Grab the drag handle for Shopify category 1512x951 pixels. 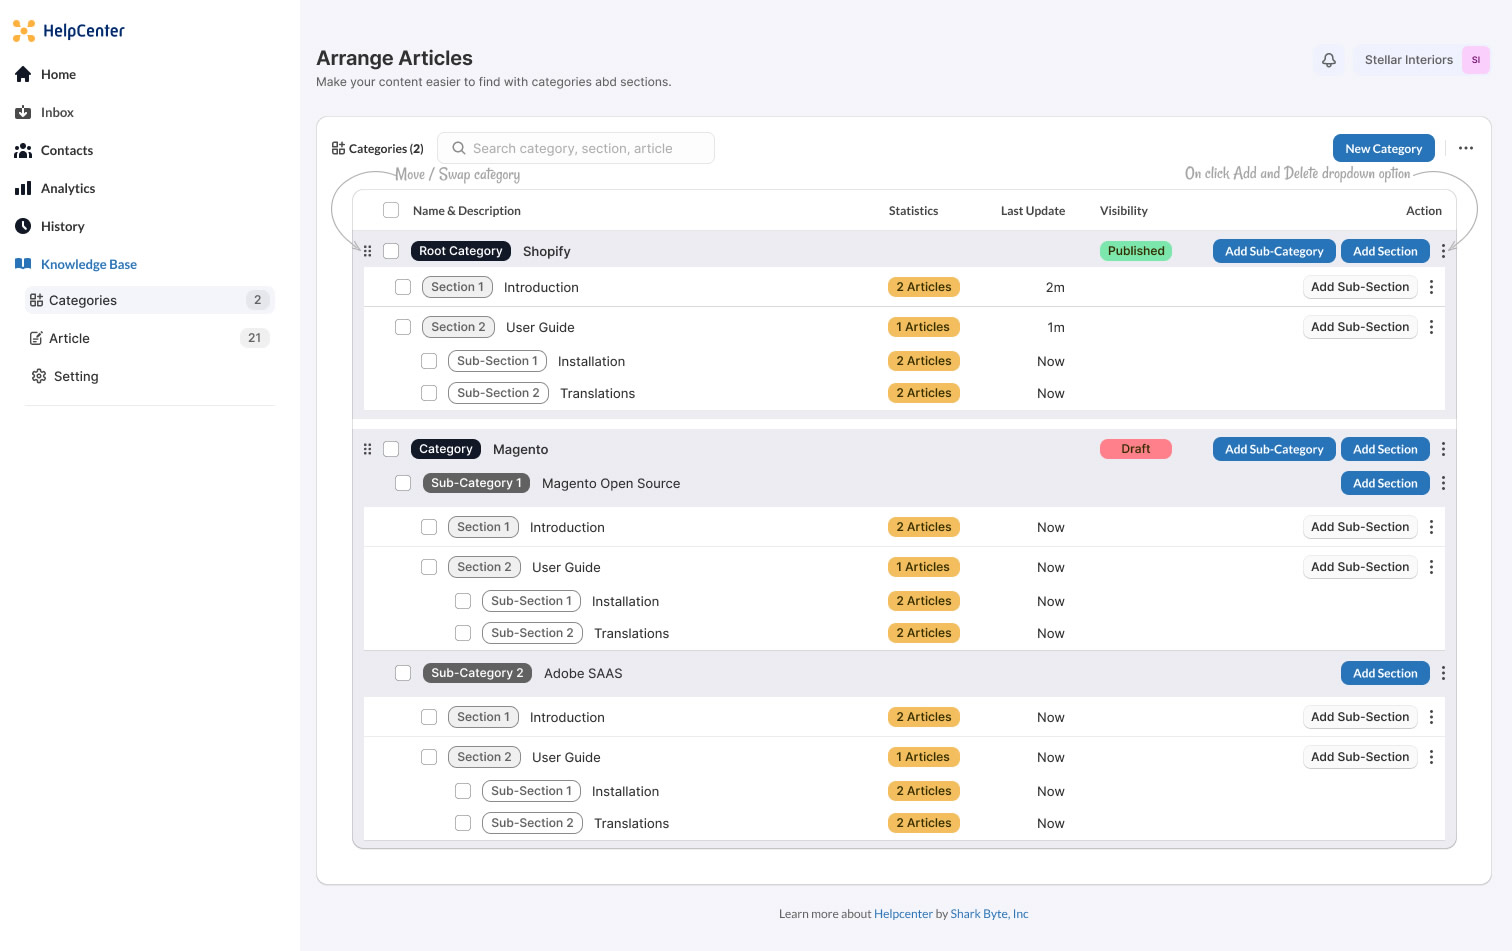point(367,251)
